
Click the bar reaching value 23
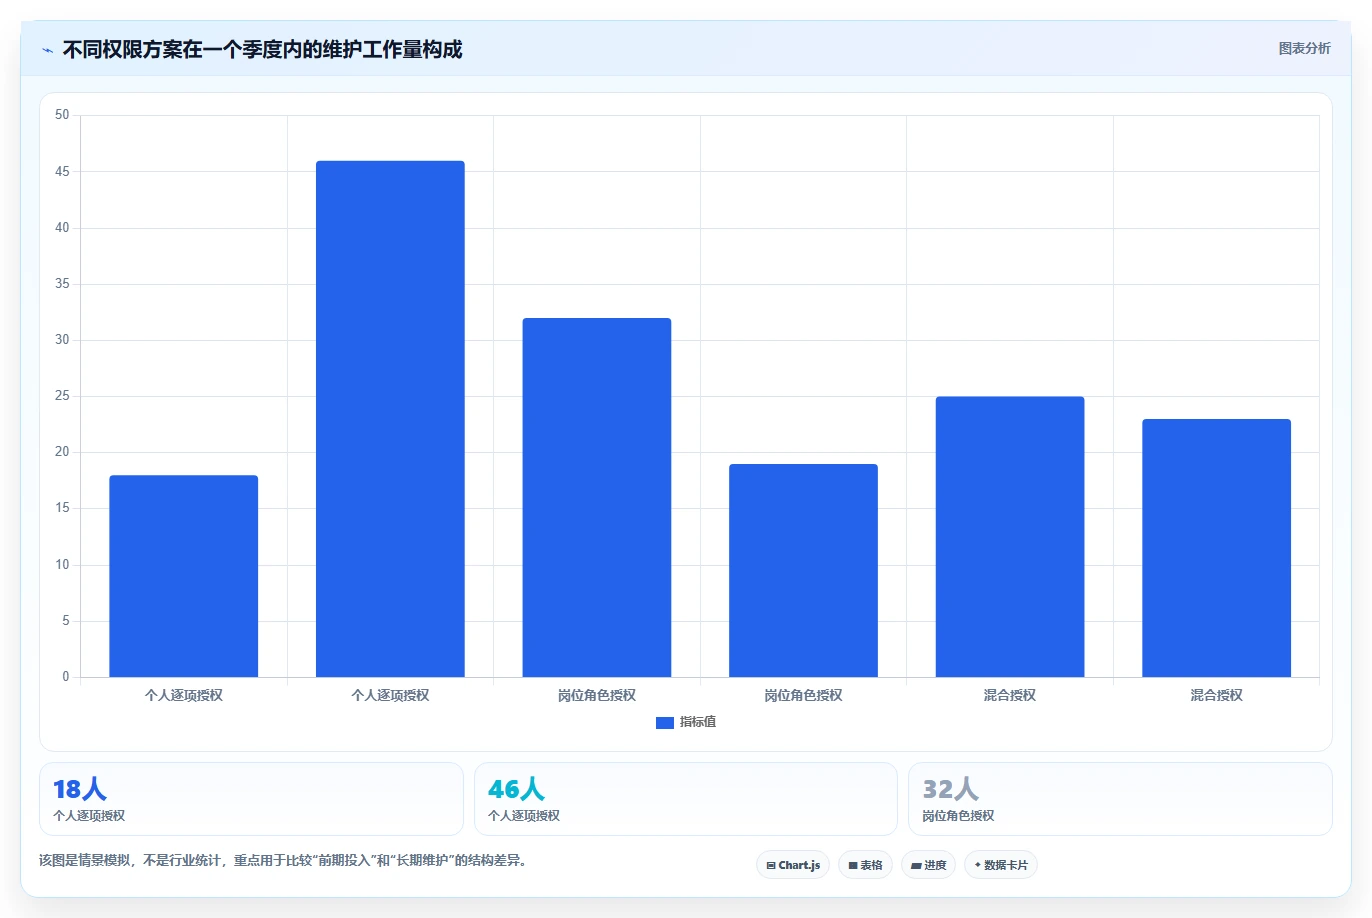tap(1216, 548)
